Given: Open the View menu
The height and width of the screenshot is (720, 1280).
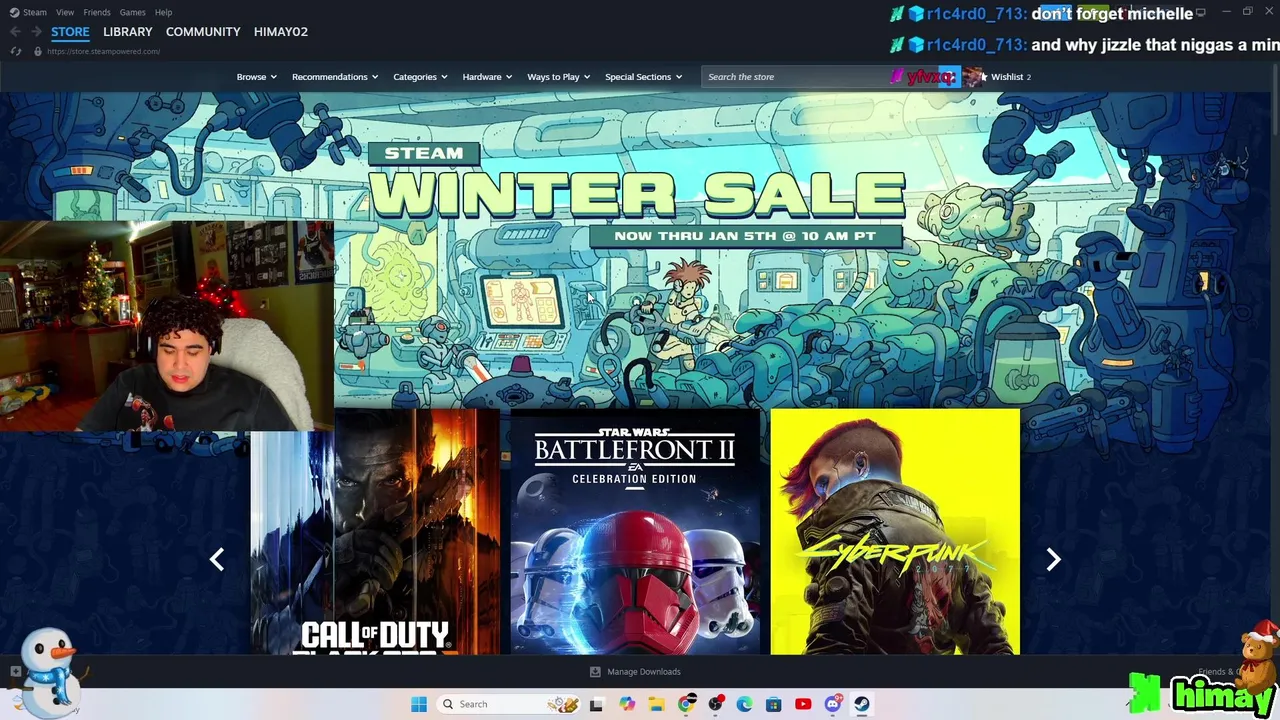Looking at the screenshot, I should point(65,12).
